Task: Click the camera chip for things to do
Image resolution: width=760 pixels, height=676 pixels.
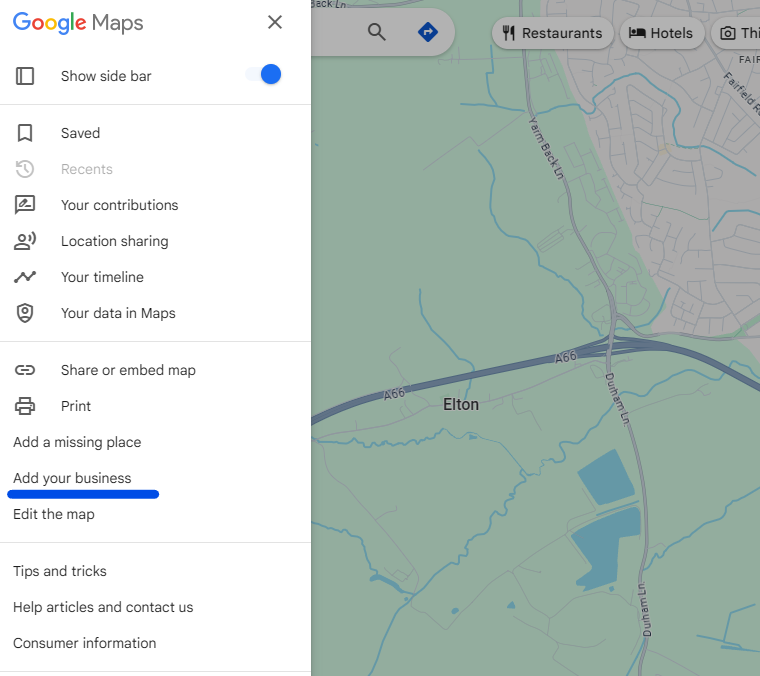Action: [735, 33]
